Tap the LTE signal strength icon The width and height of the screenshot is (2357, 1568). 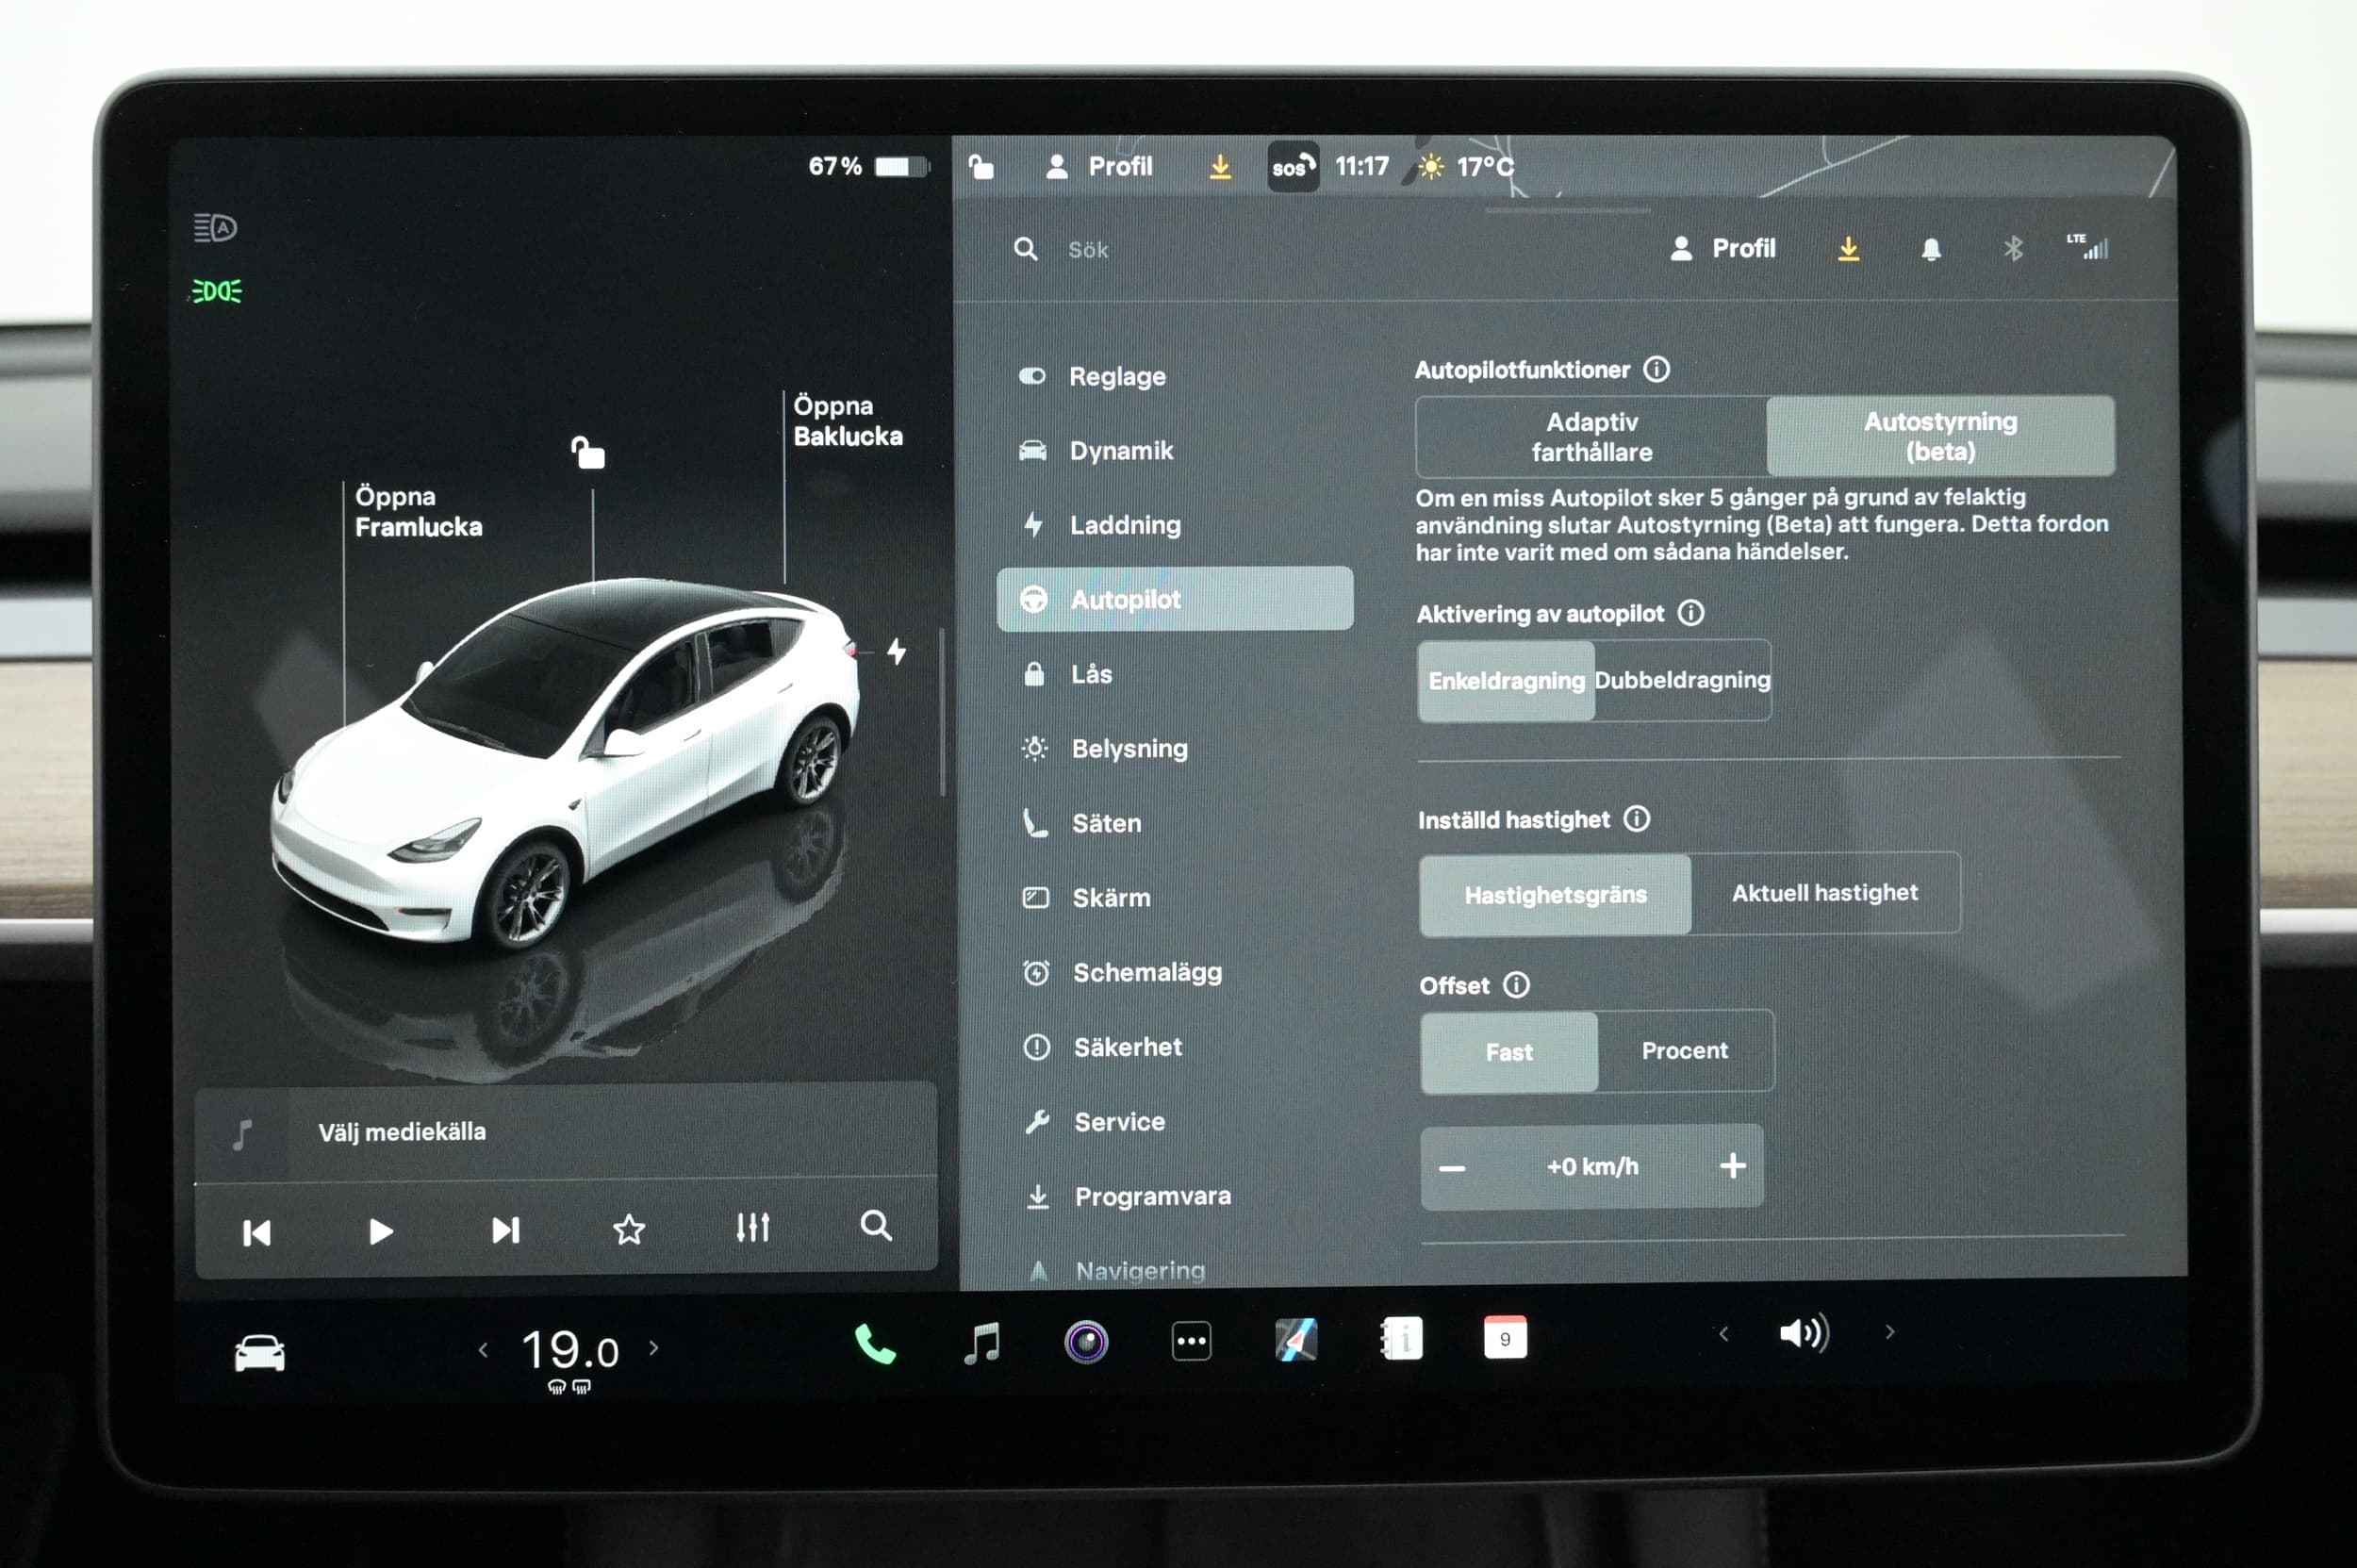coord(2088,247)
